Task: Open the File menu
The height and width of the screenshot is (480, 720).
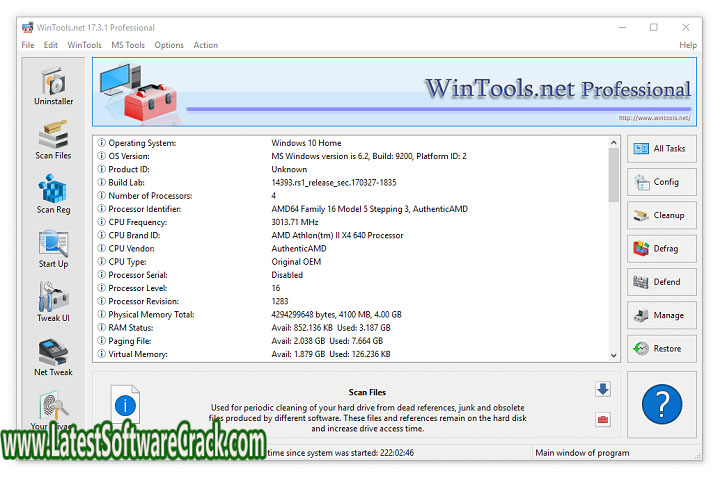Action: (x=28, y=45)
